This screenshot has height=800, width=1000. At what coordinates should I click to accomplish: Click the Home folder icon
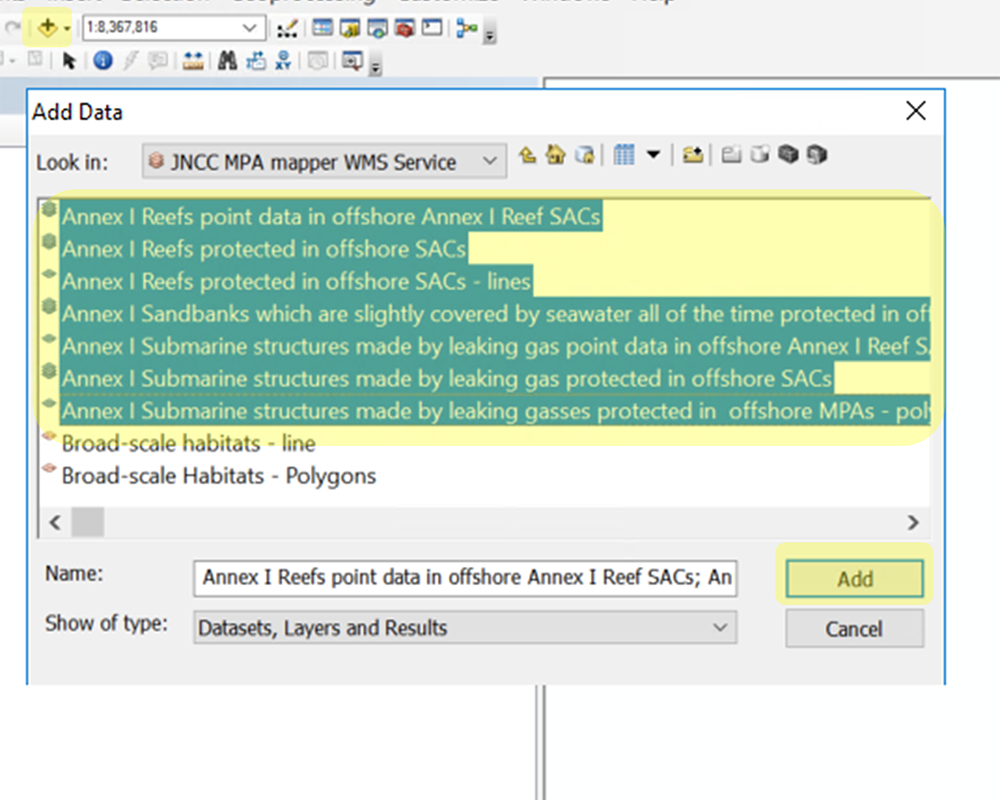(x=554, y=154)
